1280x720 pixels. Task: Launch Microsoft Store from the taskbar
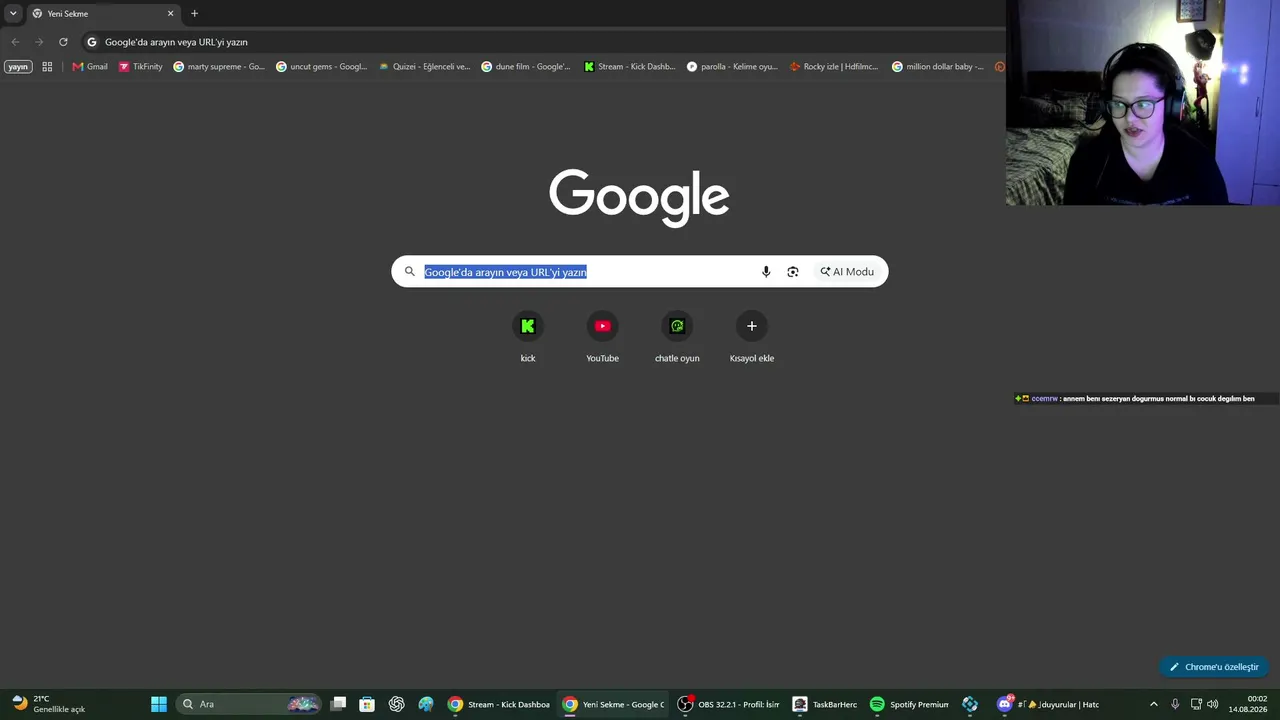coord(367,704)
